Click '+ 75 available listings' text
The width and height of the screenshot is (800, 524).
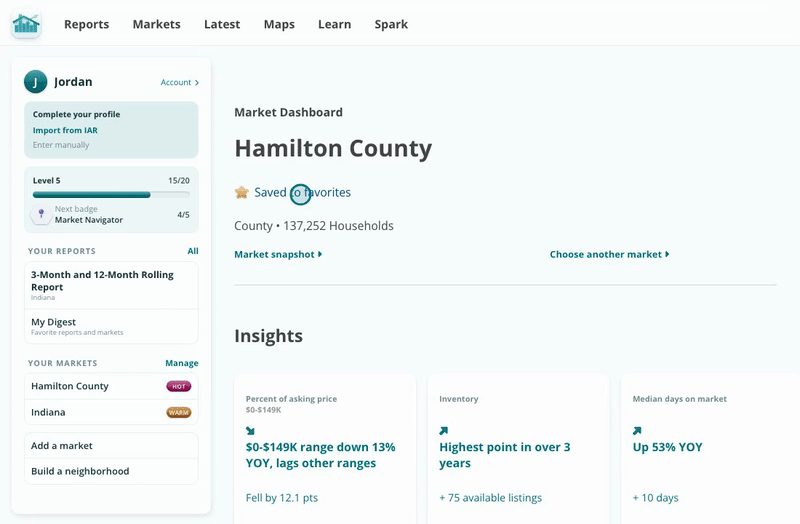pos(490,498)
